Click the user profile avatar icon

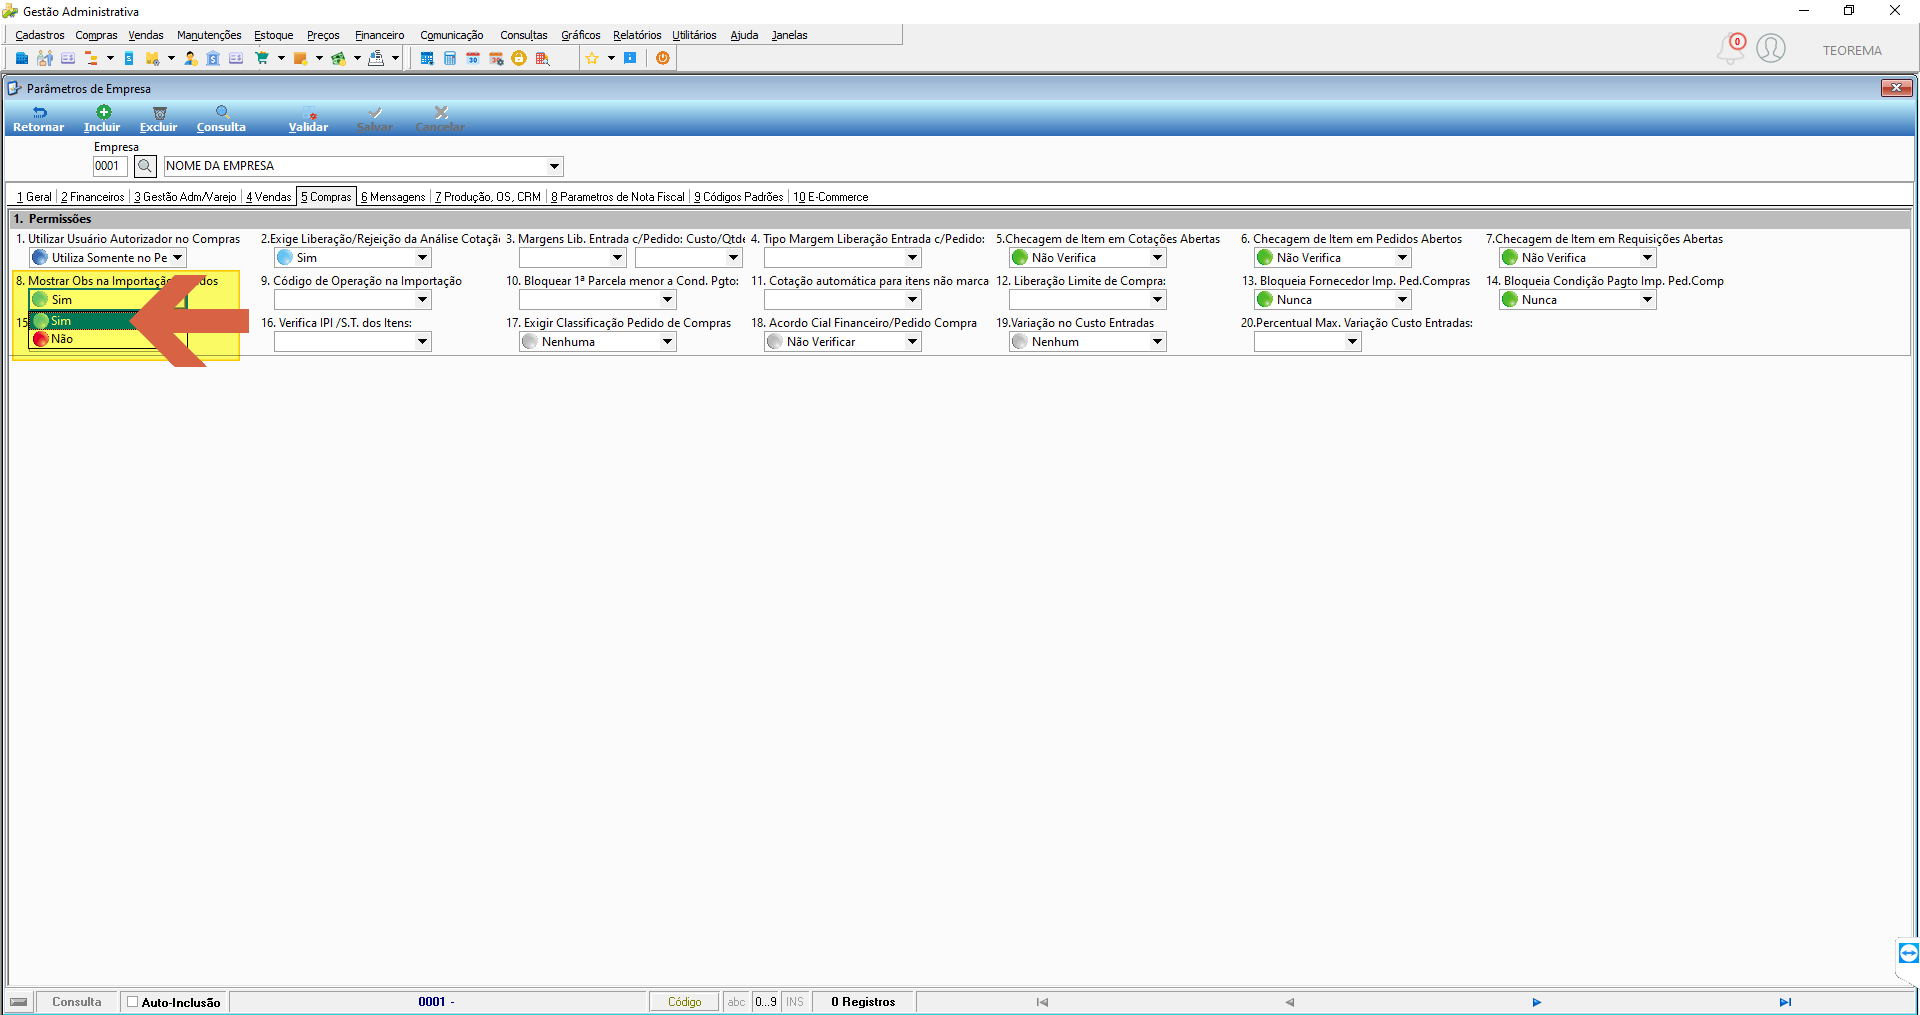(x=1771, y=48)
